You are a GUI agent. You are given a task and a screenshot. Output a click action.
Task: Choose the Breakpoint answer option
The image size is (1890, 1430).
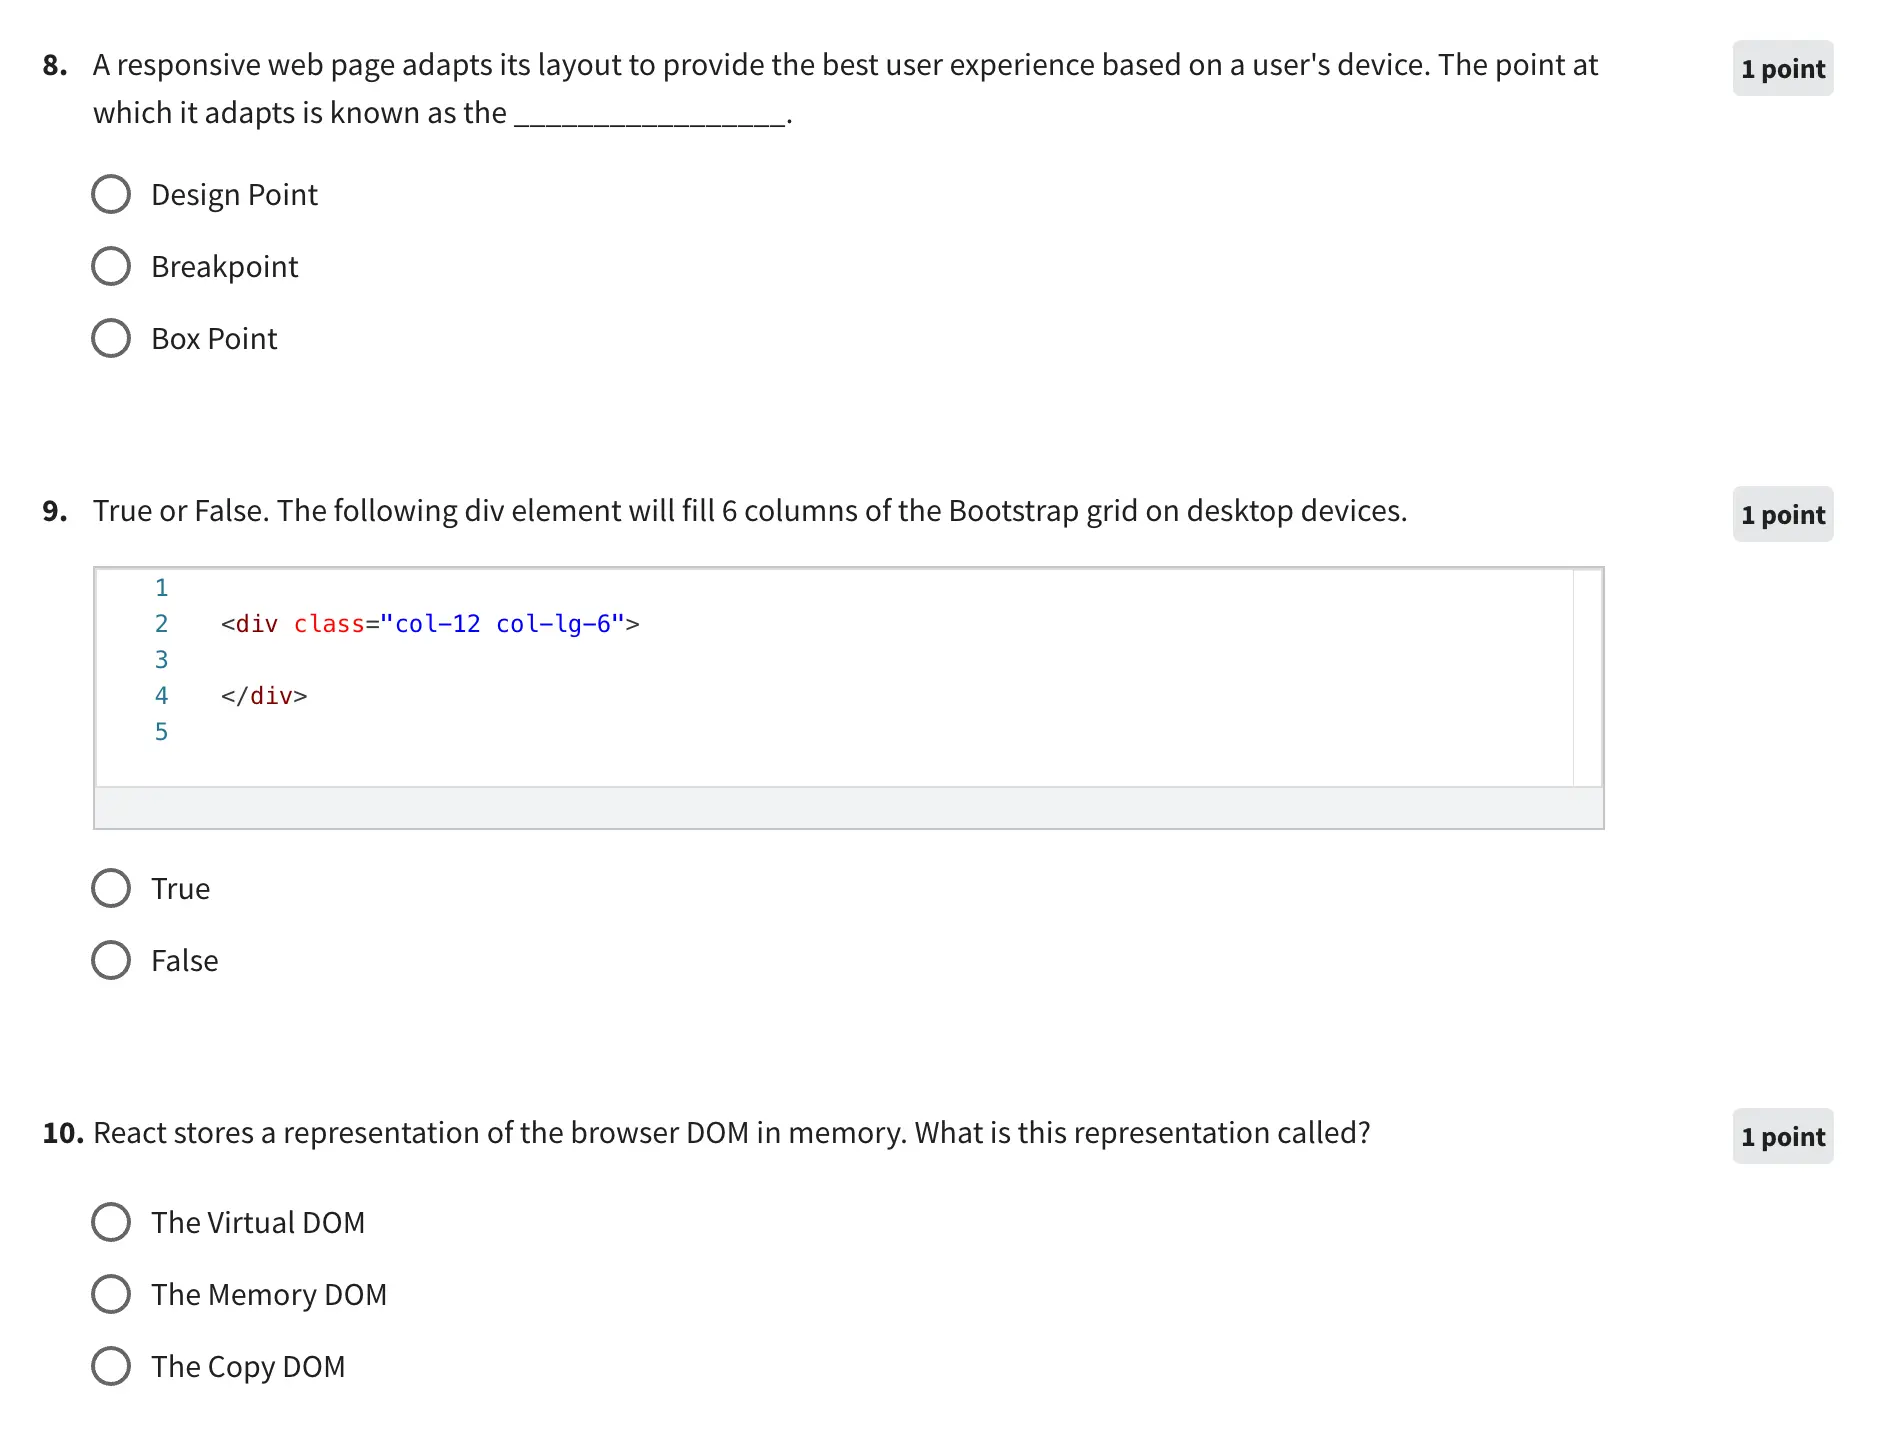[111, 267]
